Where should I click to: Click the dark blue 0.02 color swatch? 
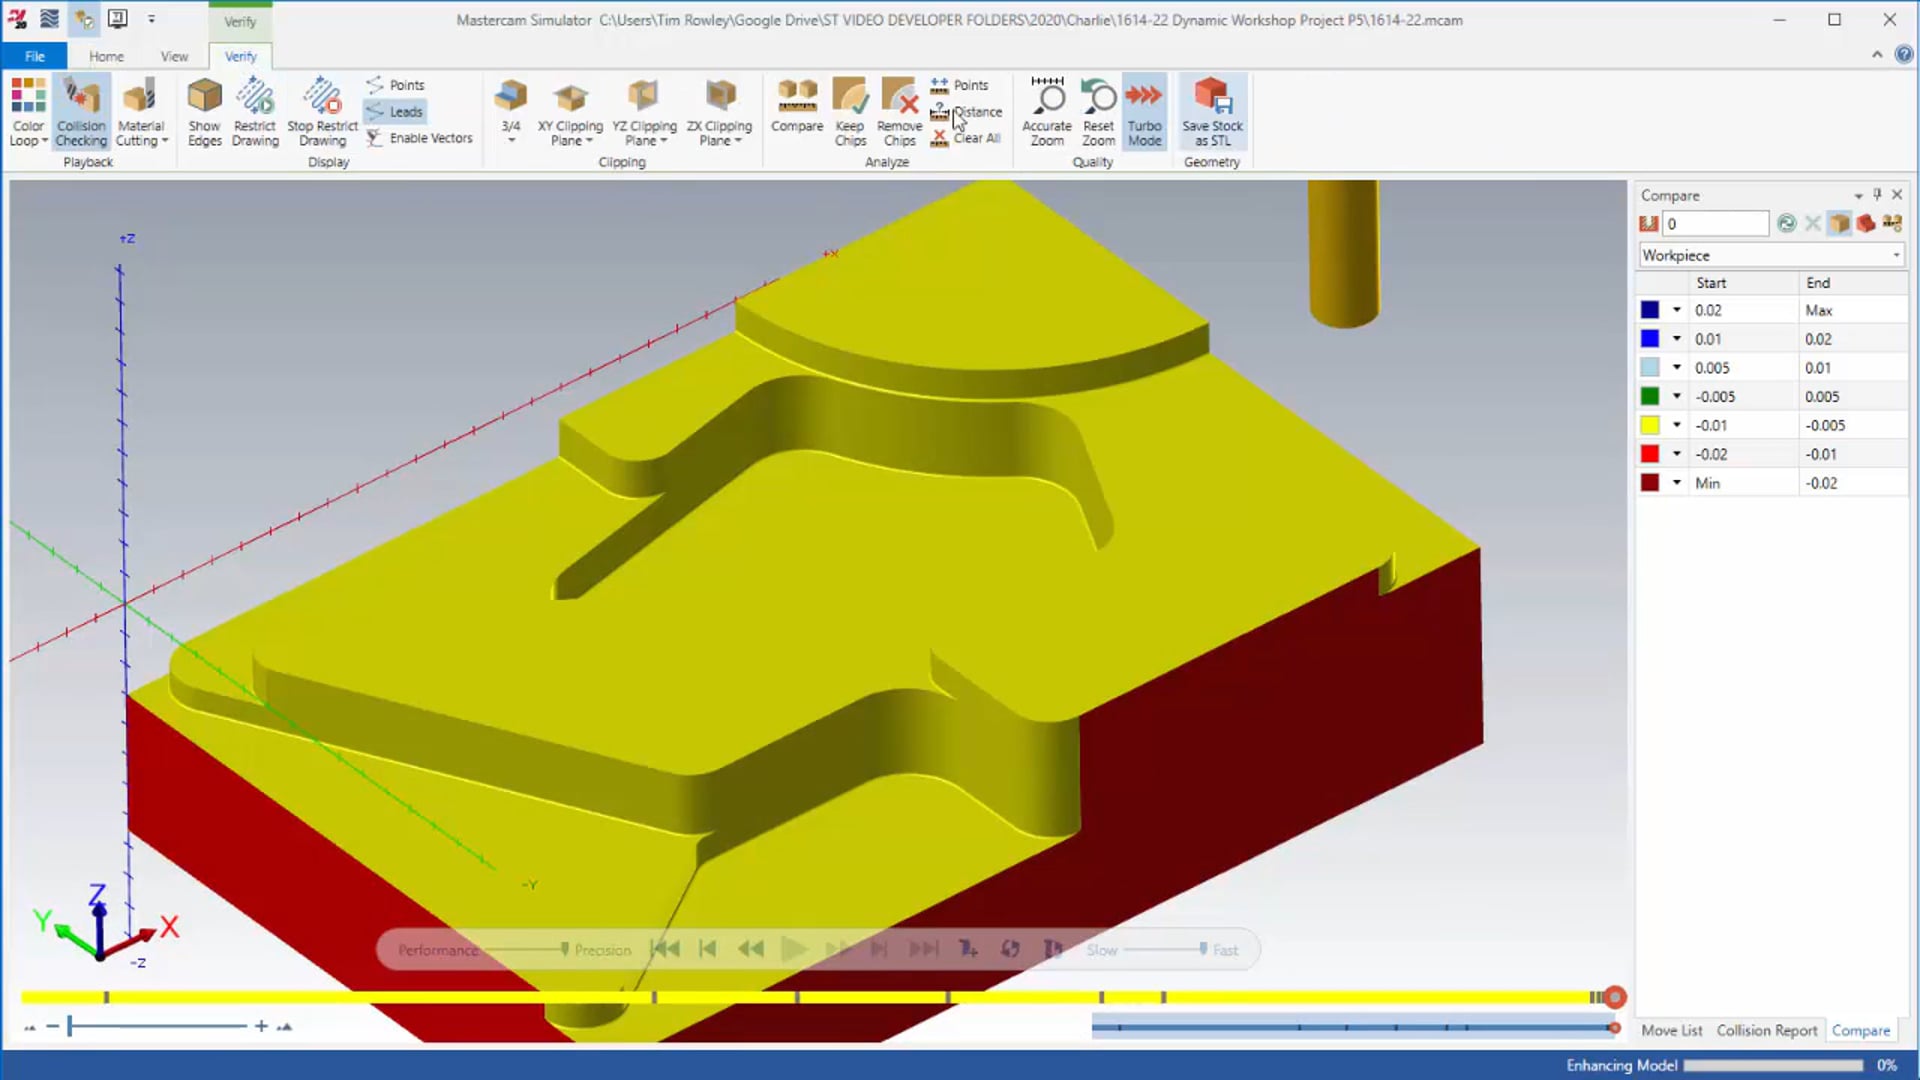click(1650, 310)
